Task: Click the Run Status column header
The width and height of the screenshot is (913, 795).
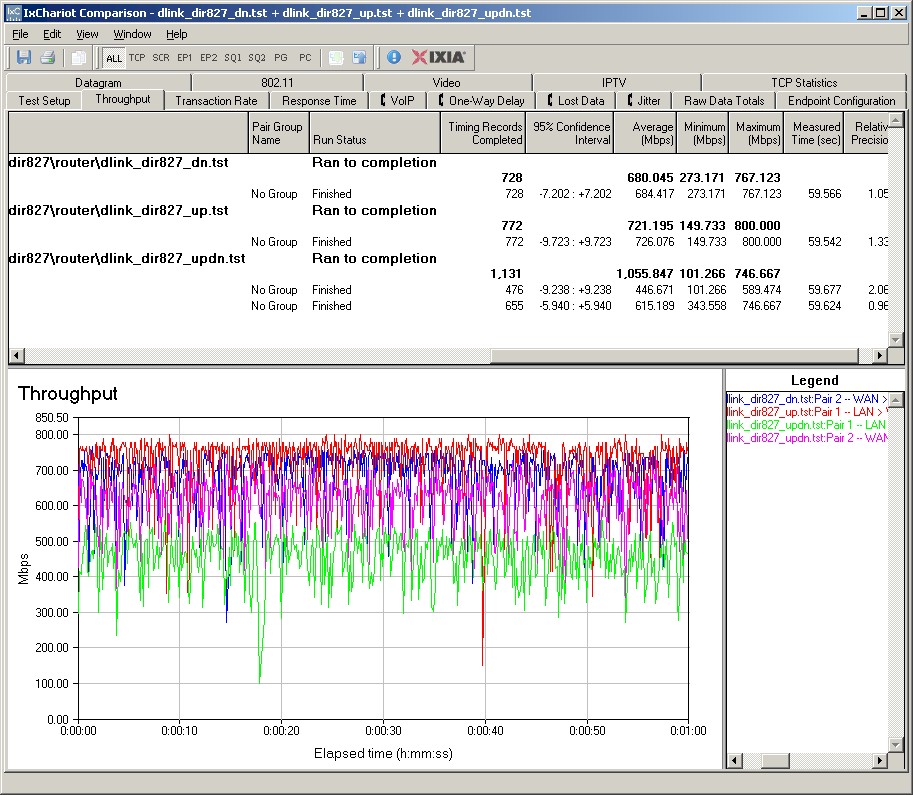Action: [374, 133]
